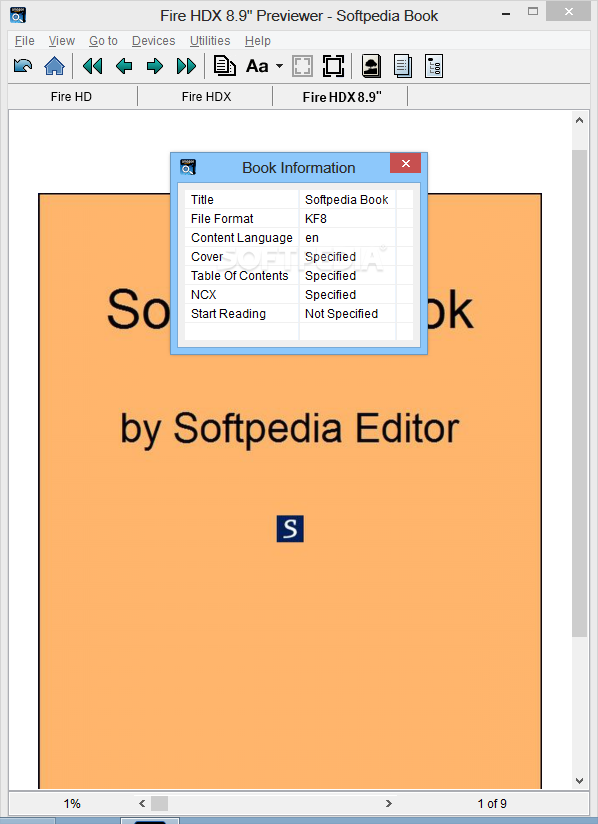Switch to the Fire HDX tab
Viewport: 598px width, 824px height.
[206, 97]
